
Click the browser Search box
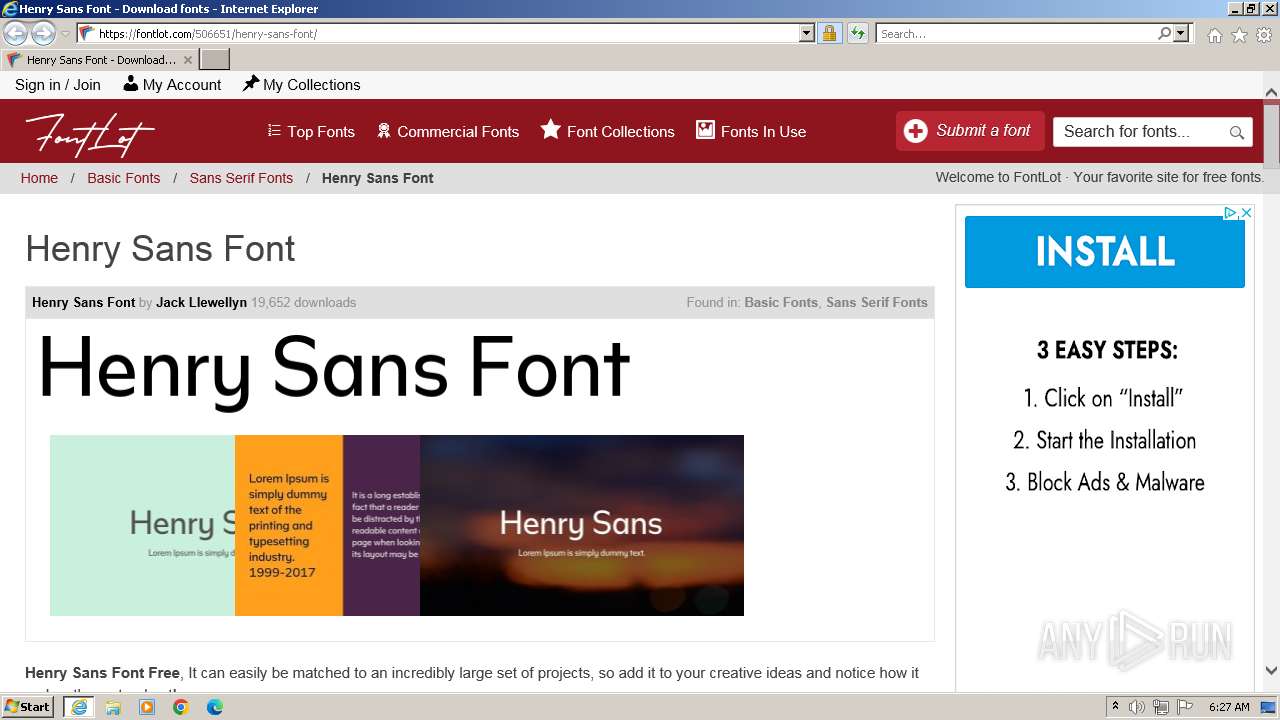[1017, 33]
